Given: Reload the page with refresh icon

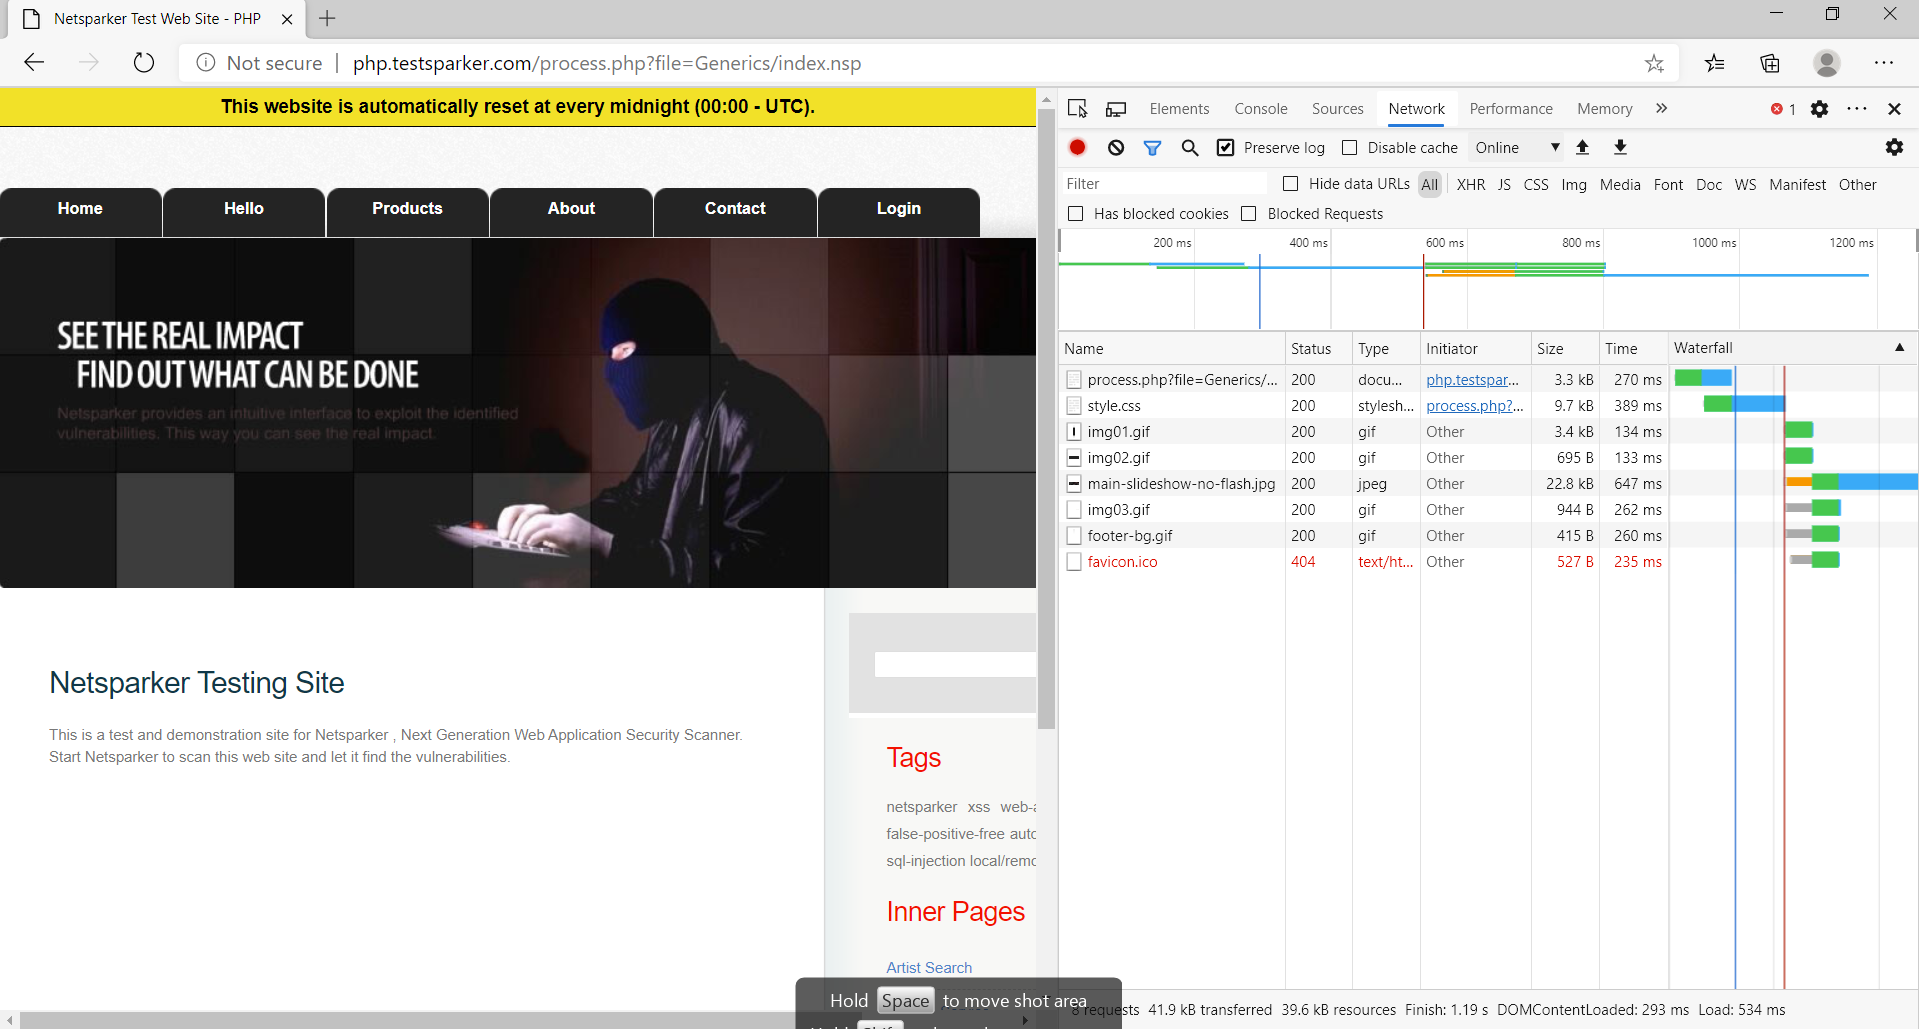Looking at the screenshot, I should [144, 63].
